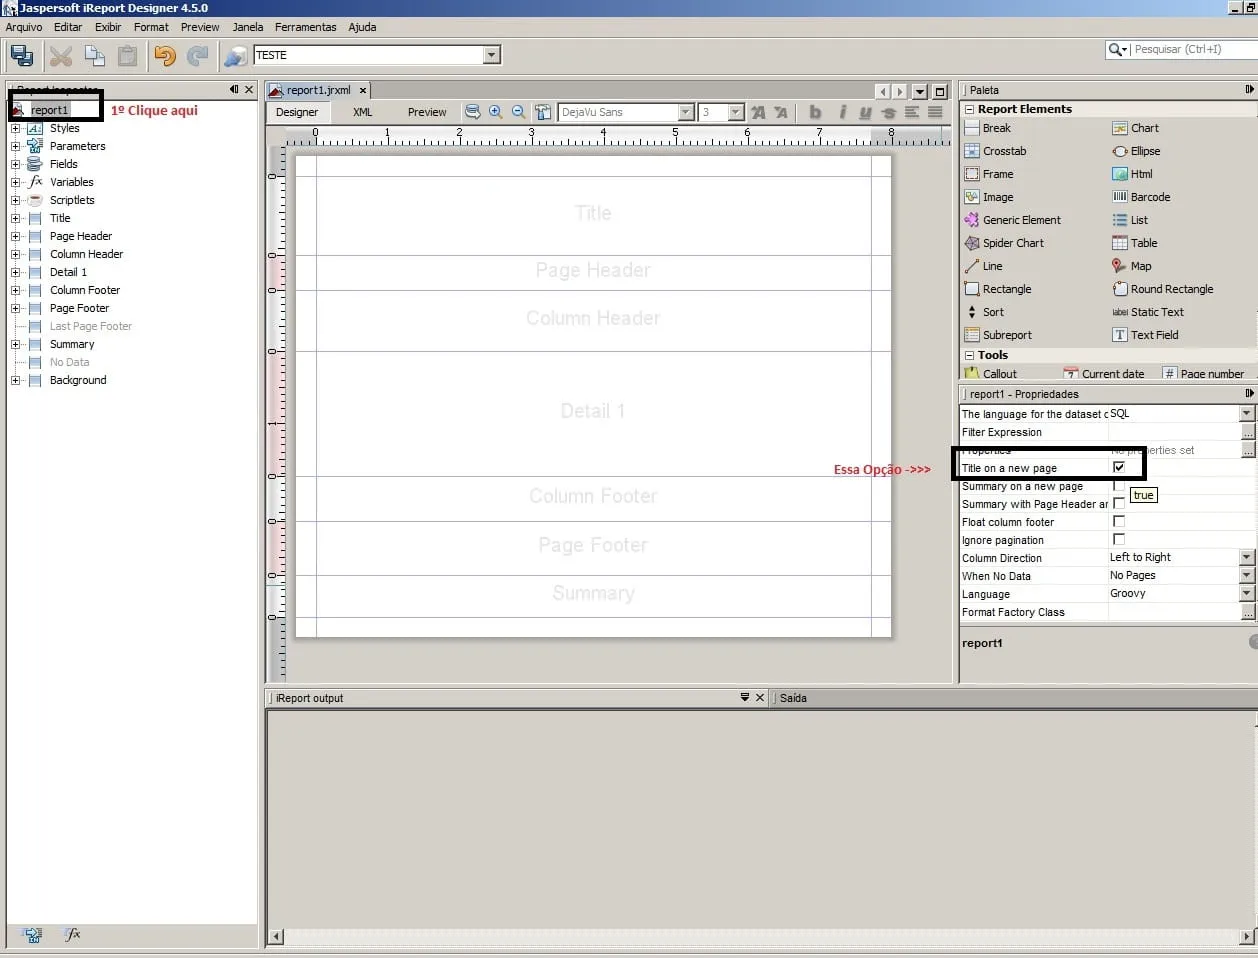Screen dimensions: 1258x958
Task: Select the Callout tool
Action: click(991, 374)
